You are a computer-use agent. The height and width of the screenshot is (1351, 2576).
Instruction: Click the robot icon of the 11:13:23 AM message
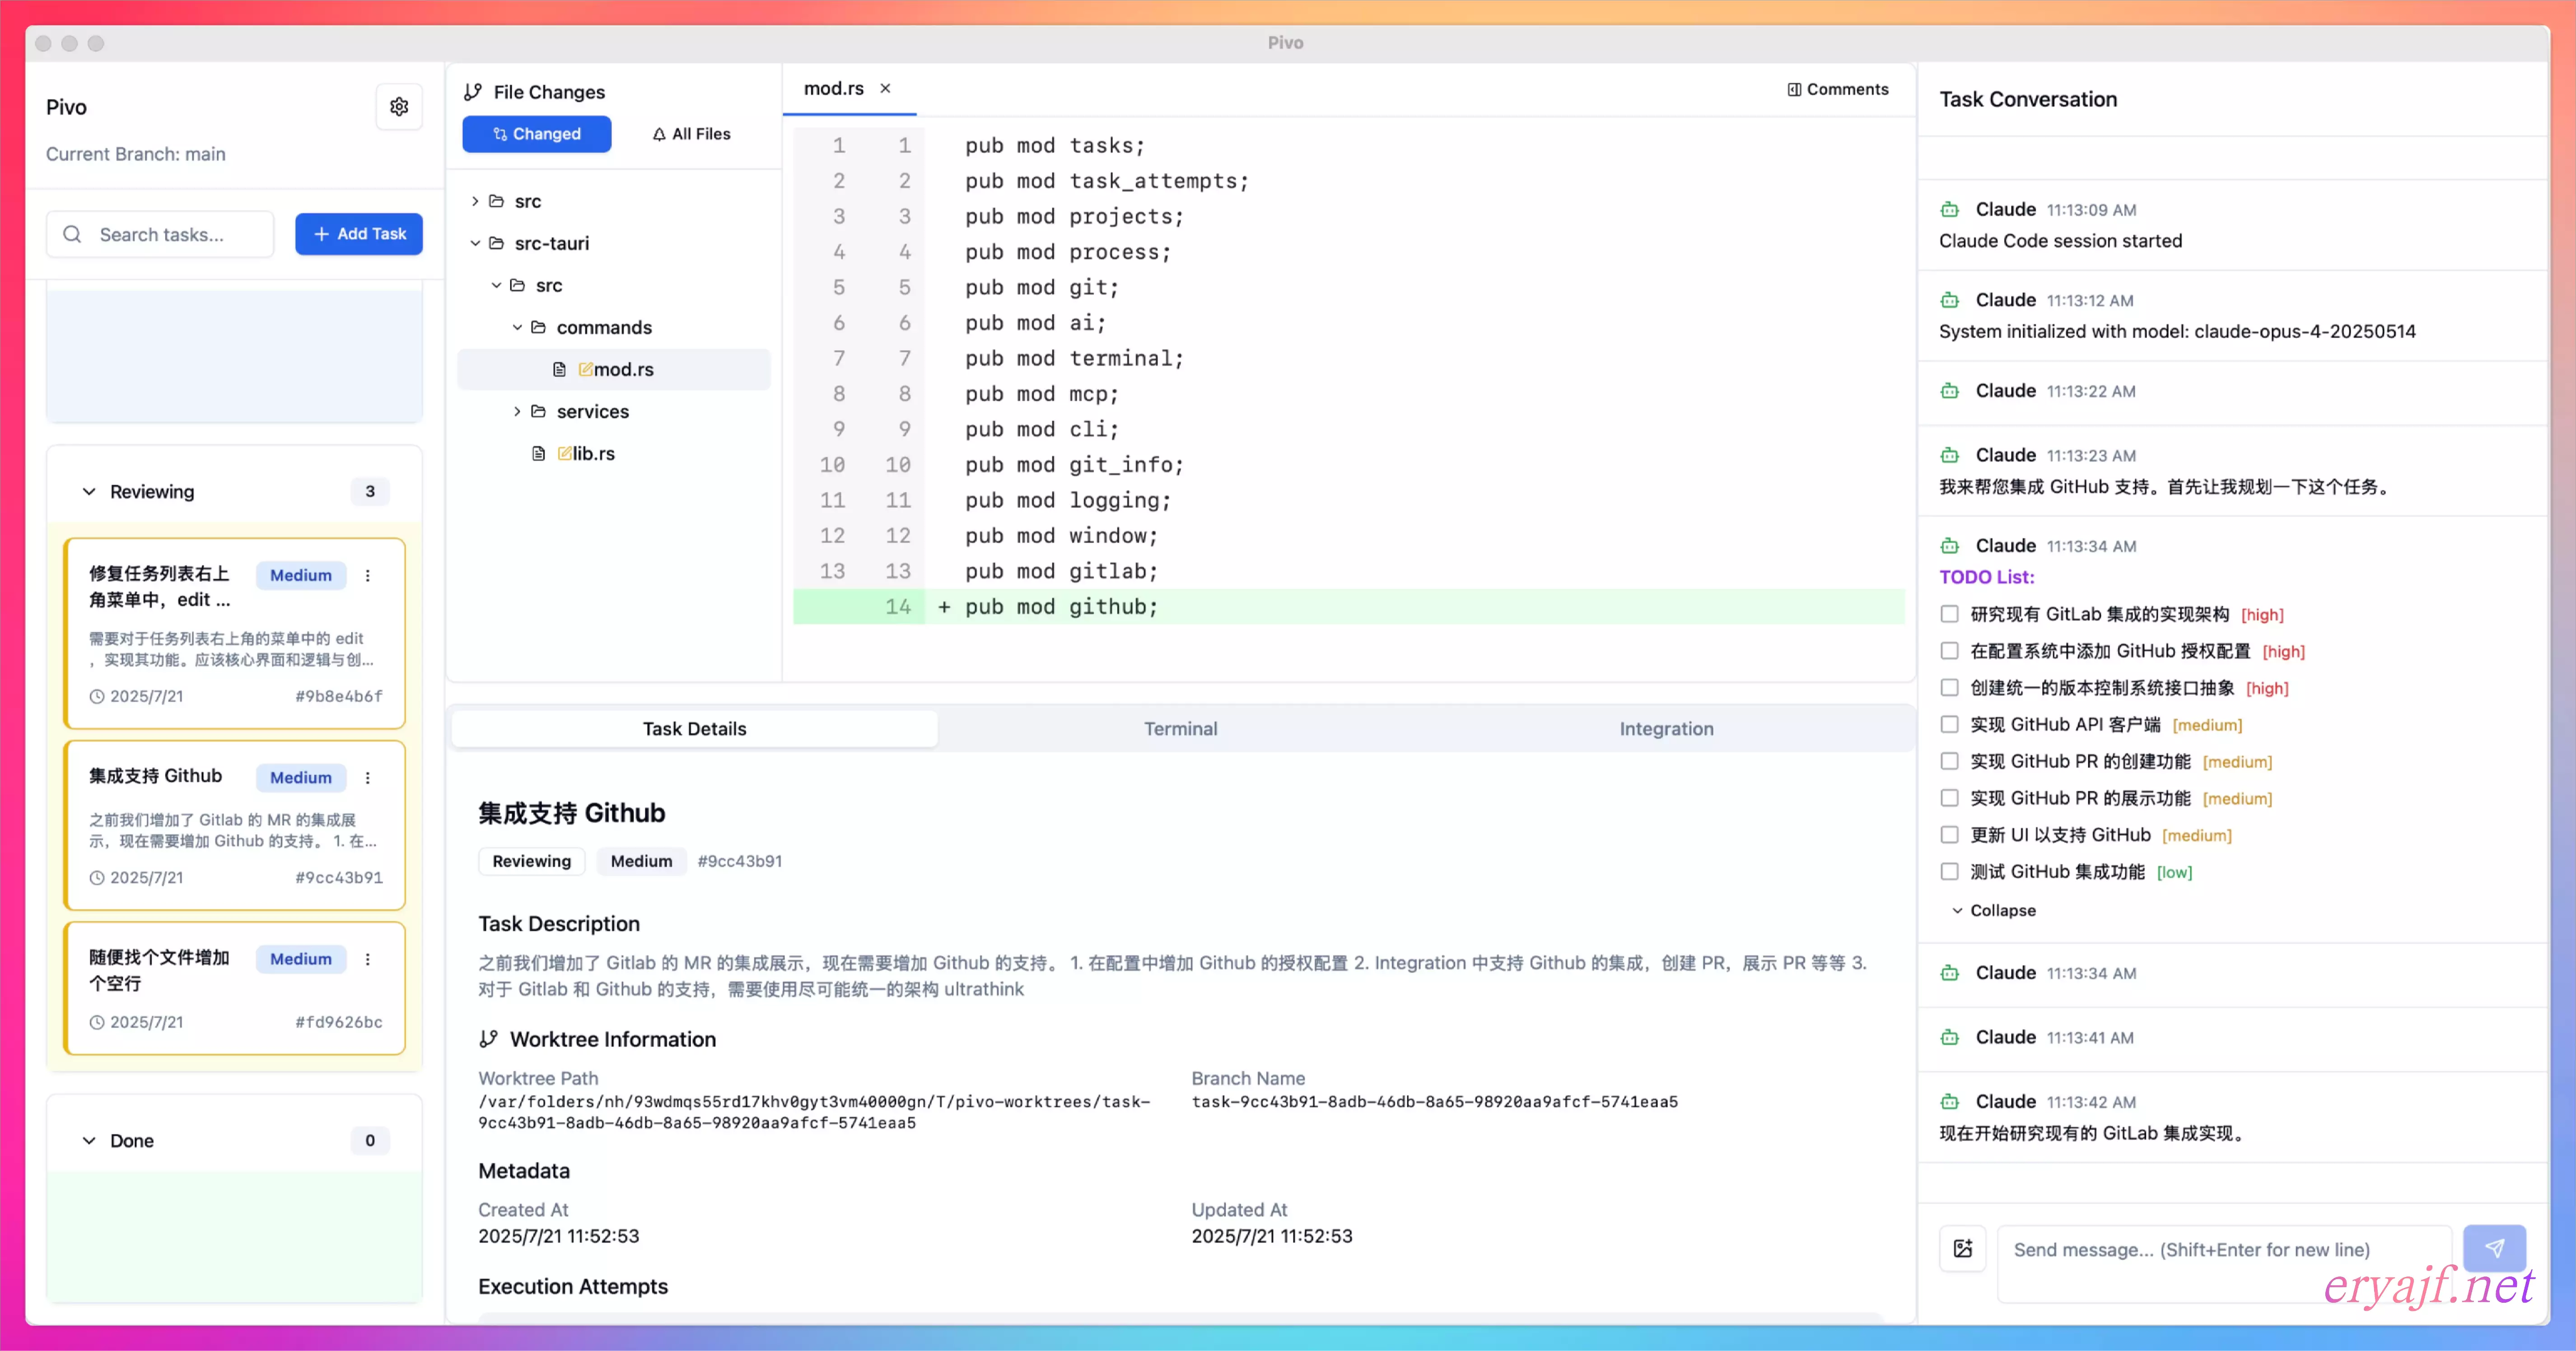1950,455
